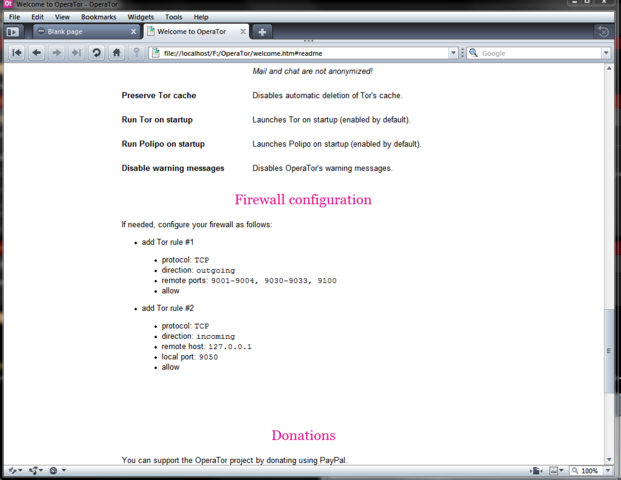Open the Opera Link status bar icon
Viewport: 621px width, 480px height.
(15, 470)
